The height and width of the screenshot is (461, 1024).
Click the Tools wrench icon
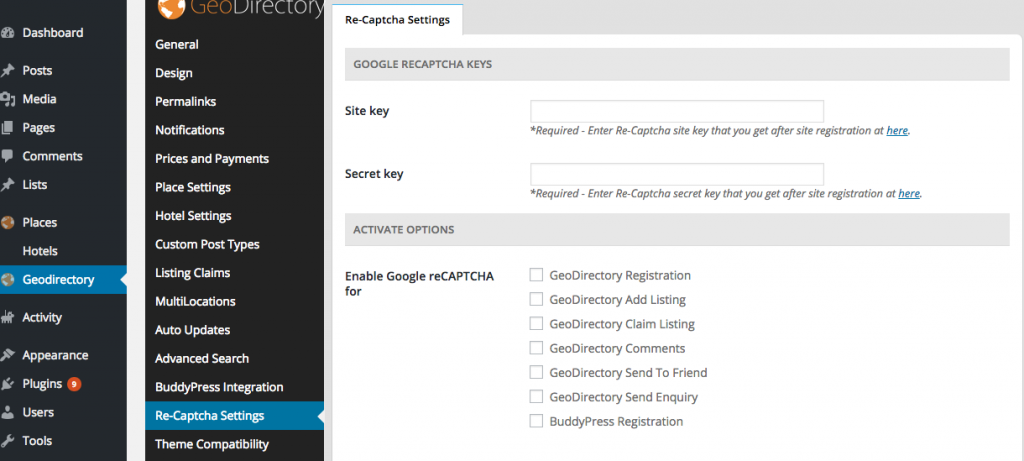pos(7,441)
